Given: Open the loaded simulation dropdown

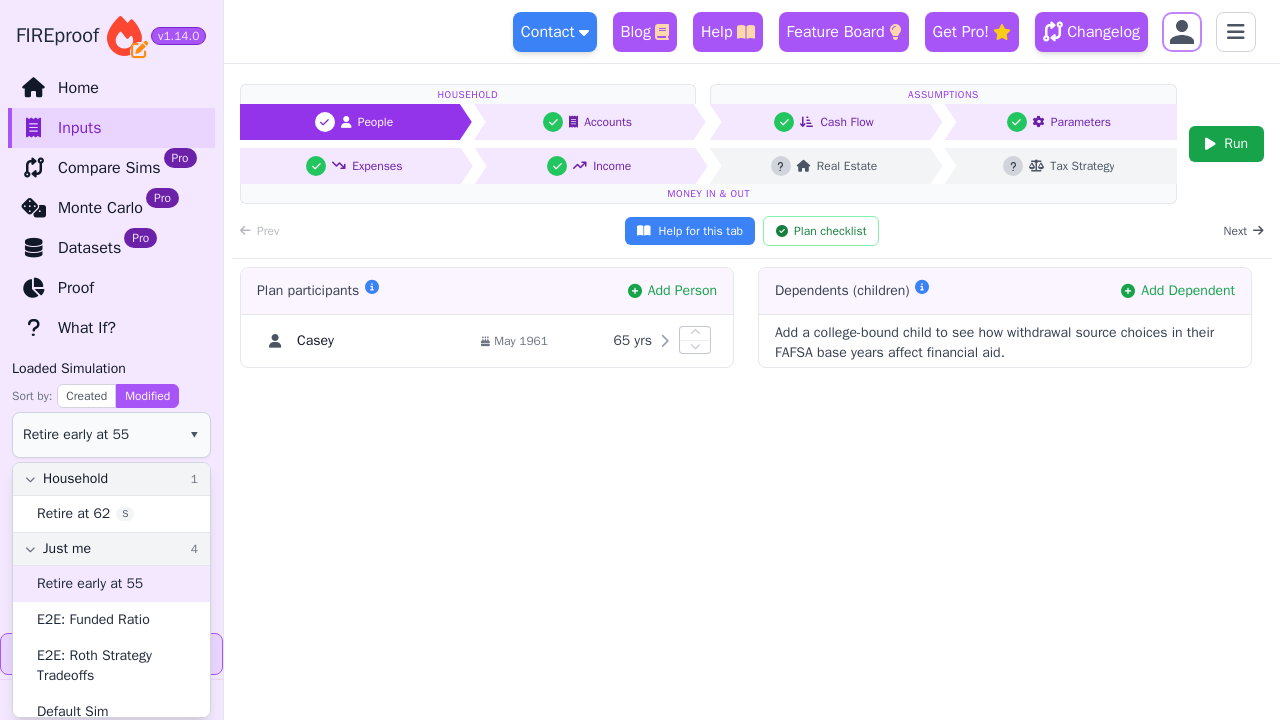Looking at the screenshot, I should [111, 435].
